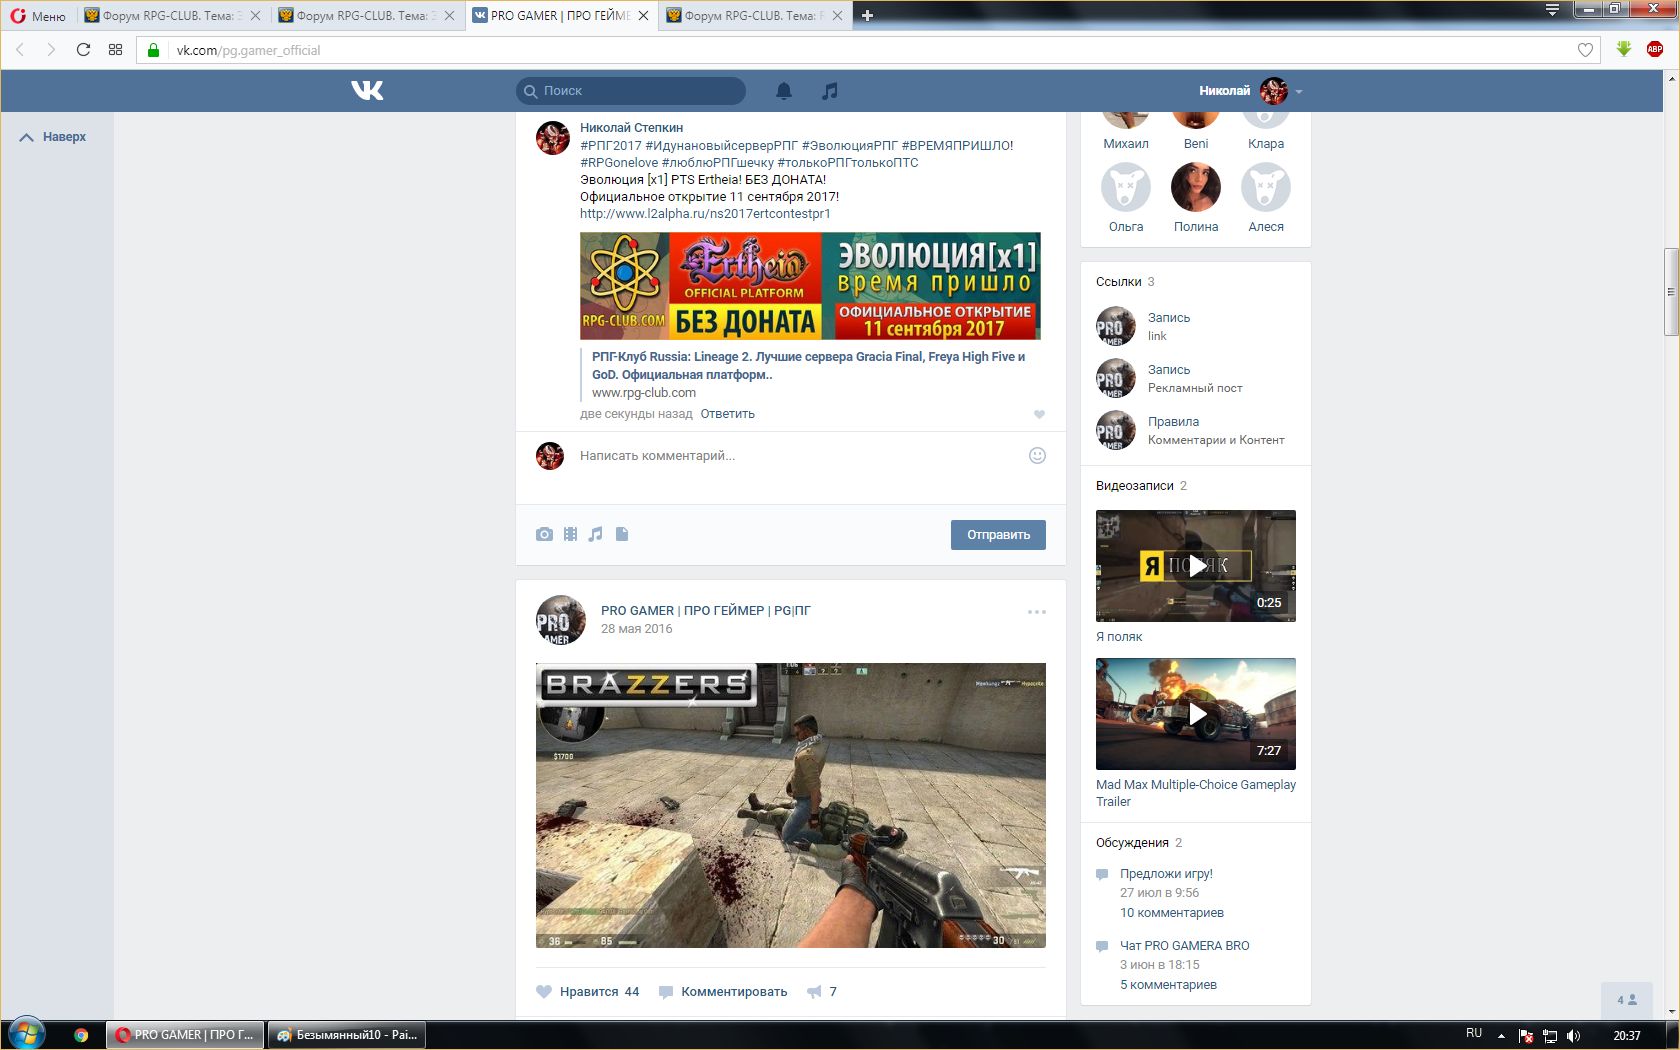Open Николай Степкин profile name
1680x1050 pixels.
(631, 128)
